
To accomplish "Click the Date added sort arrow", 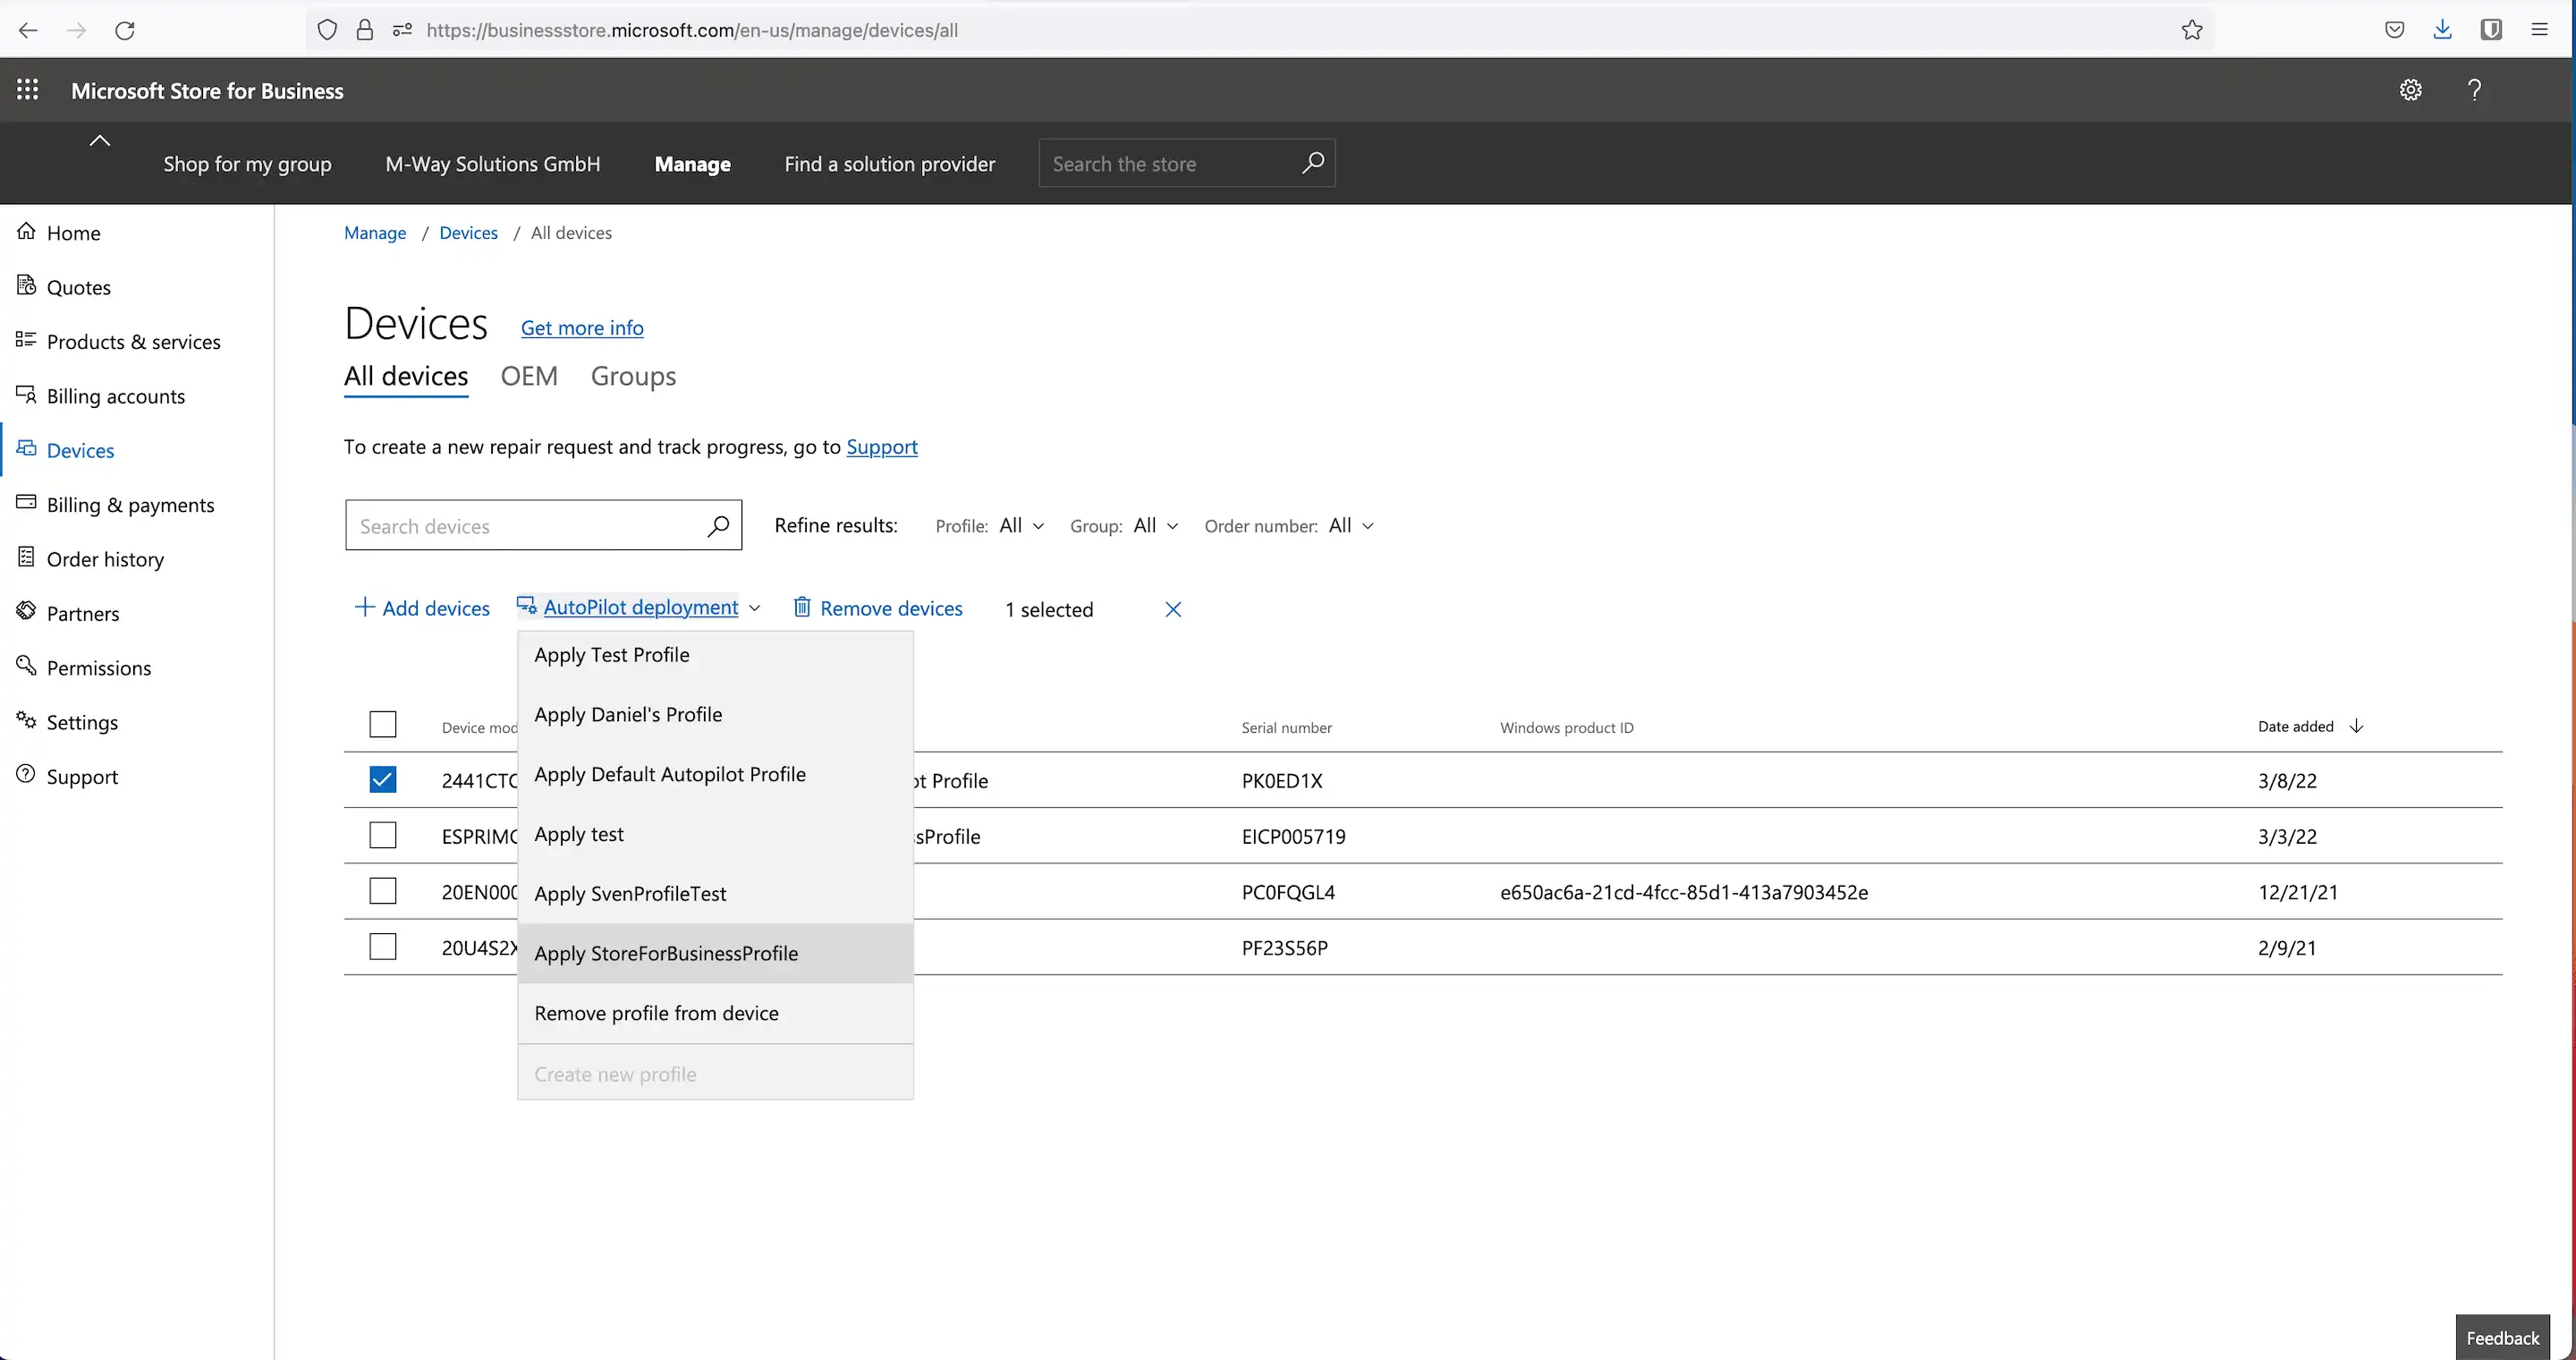I will [x=2357, y=726].
